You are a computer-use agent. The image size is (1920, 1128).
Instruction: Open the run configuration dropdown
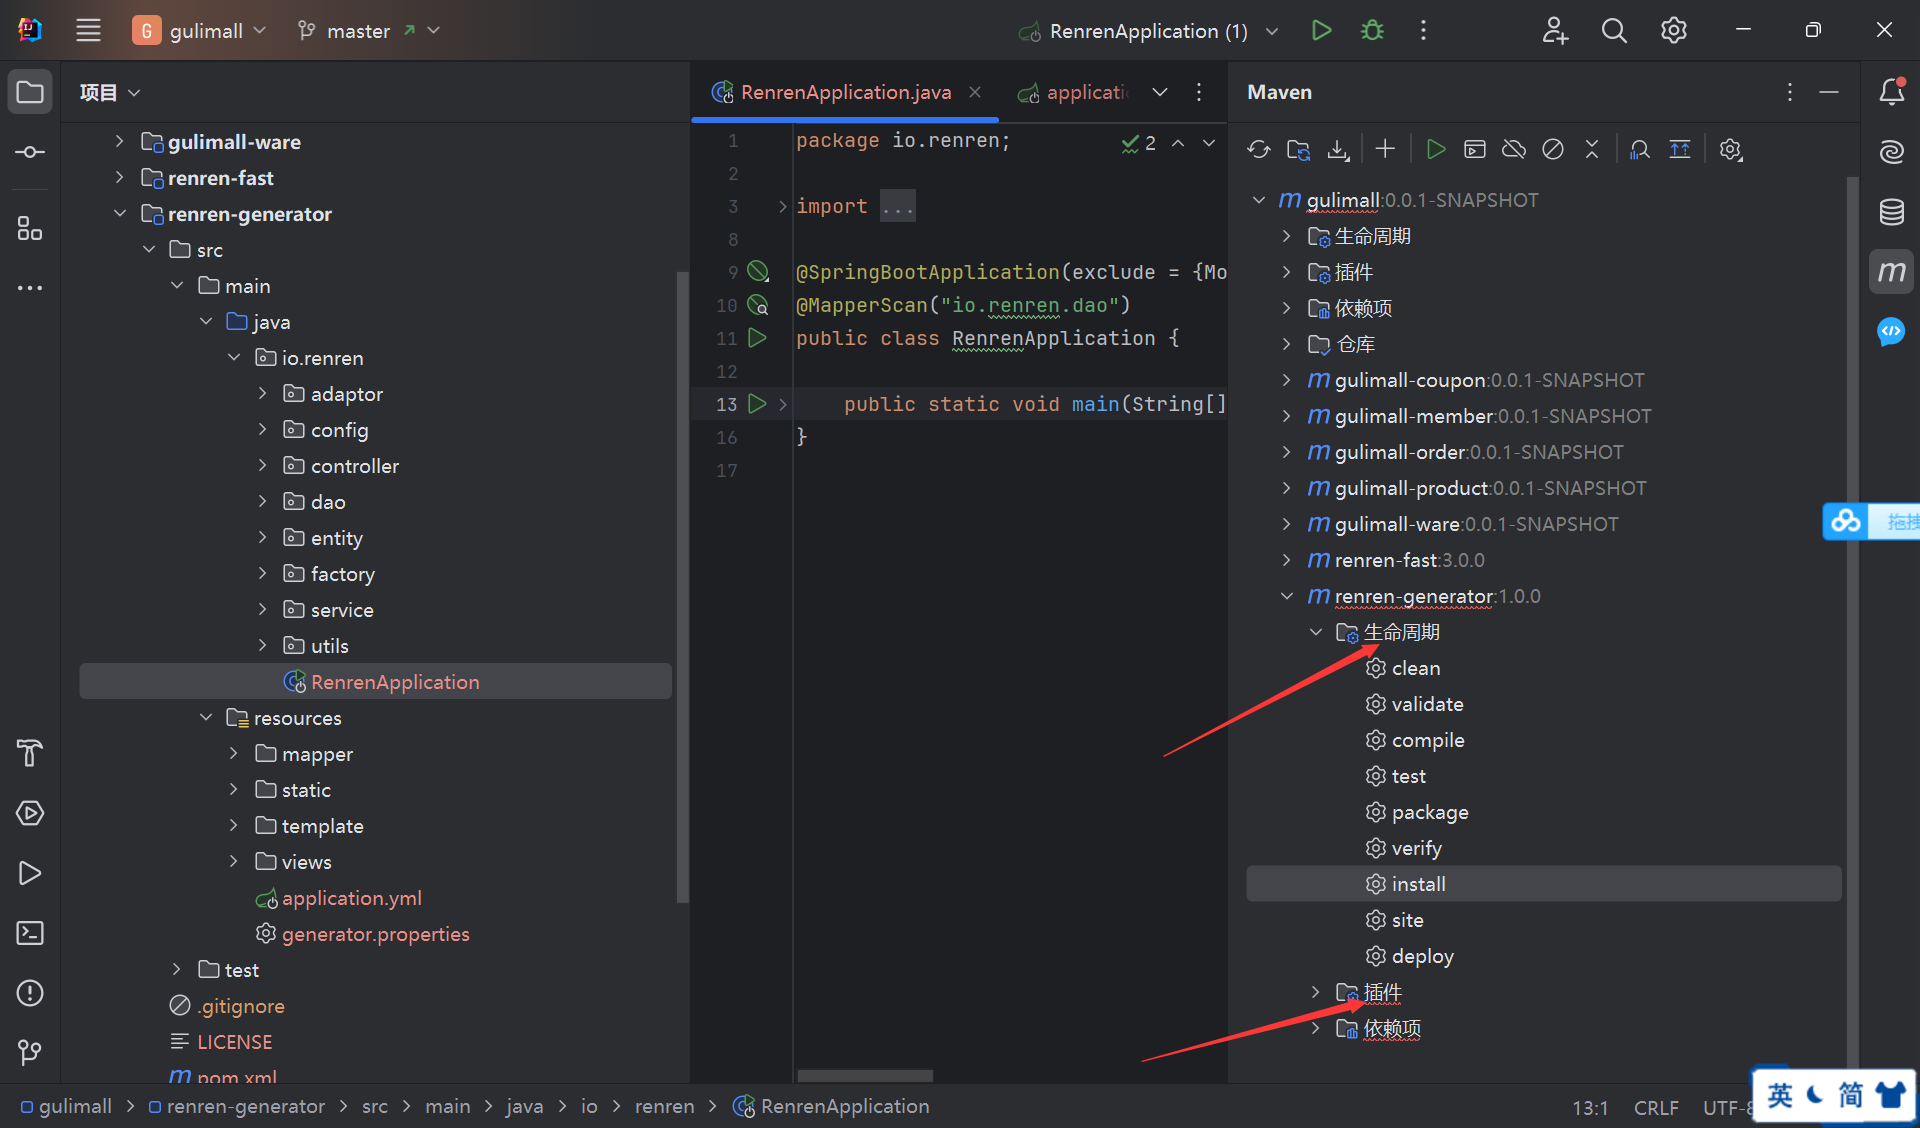point(1272,31)
